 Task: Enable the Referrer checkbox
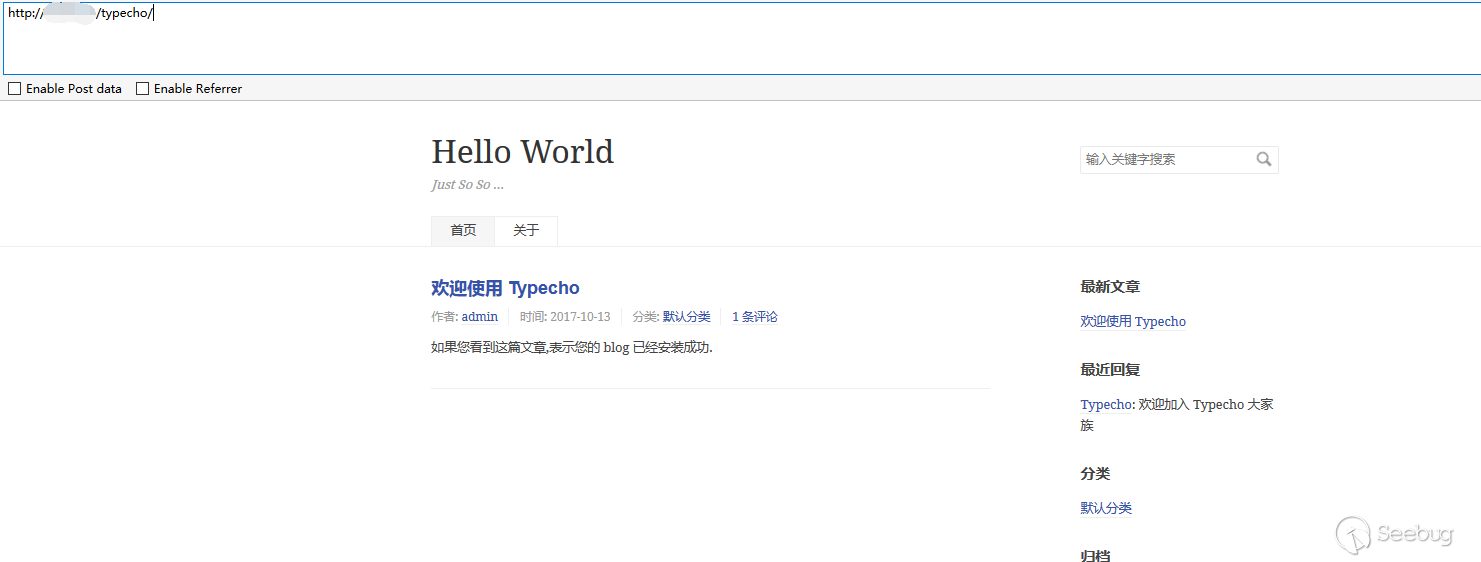coord(142,89)
